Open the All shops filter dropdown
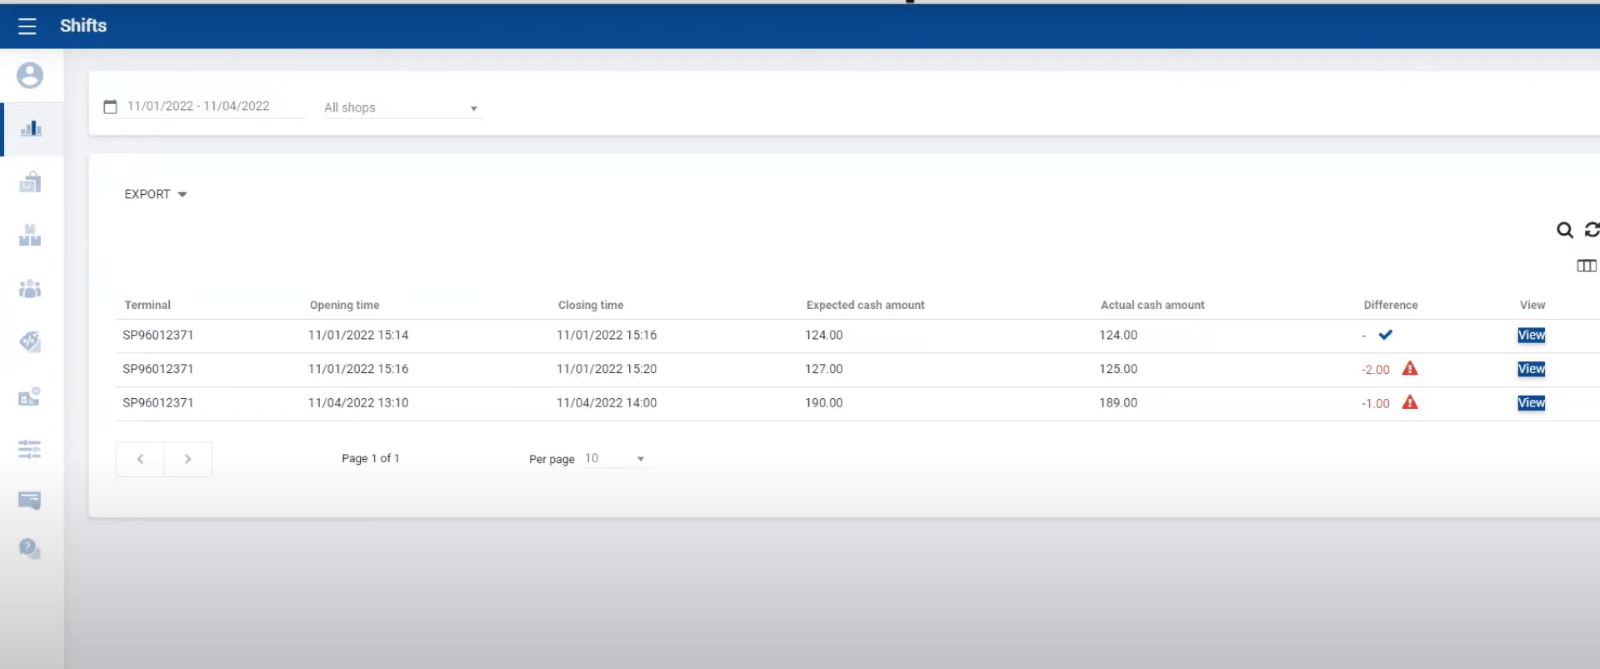Screen dimensions: 1600x669 pyautogui.click(x=400, y=108)
